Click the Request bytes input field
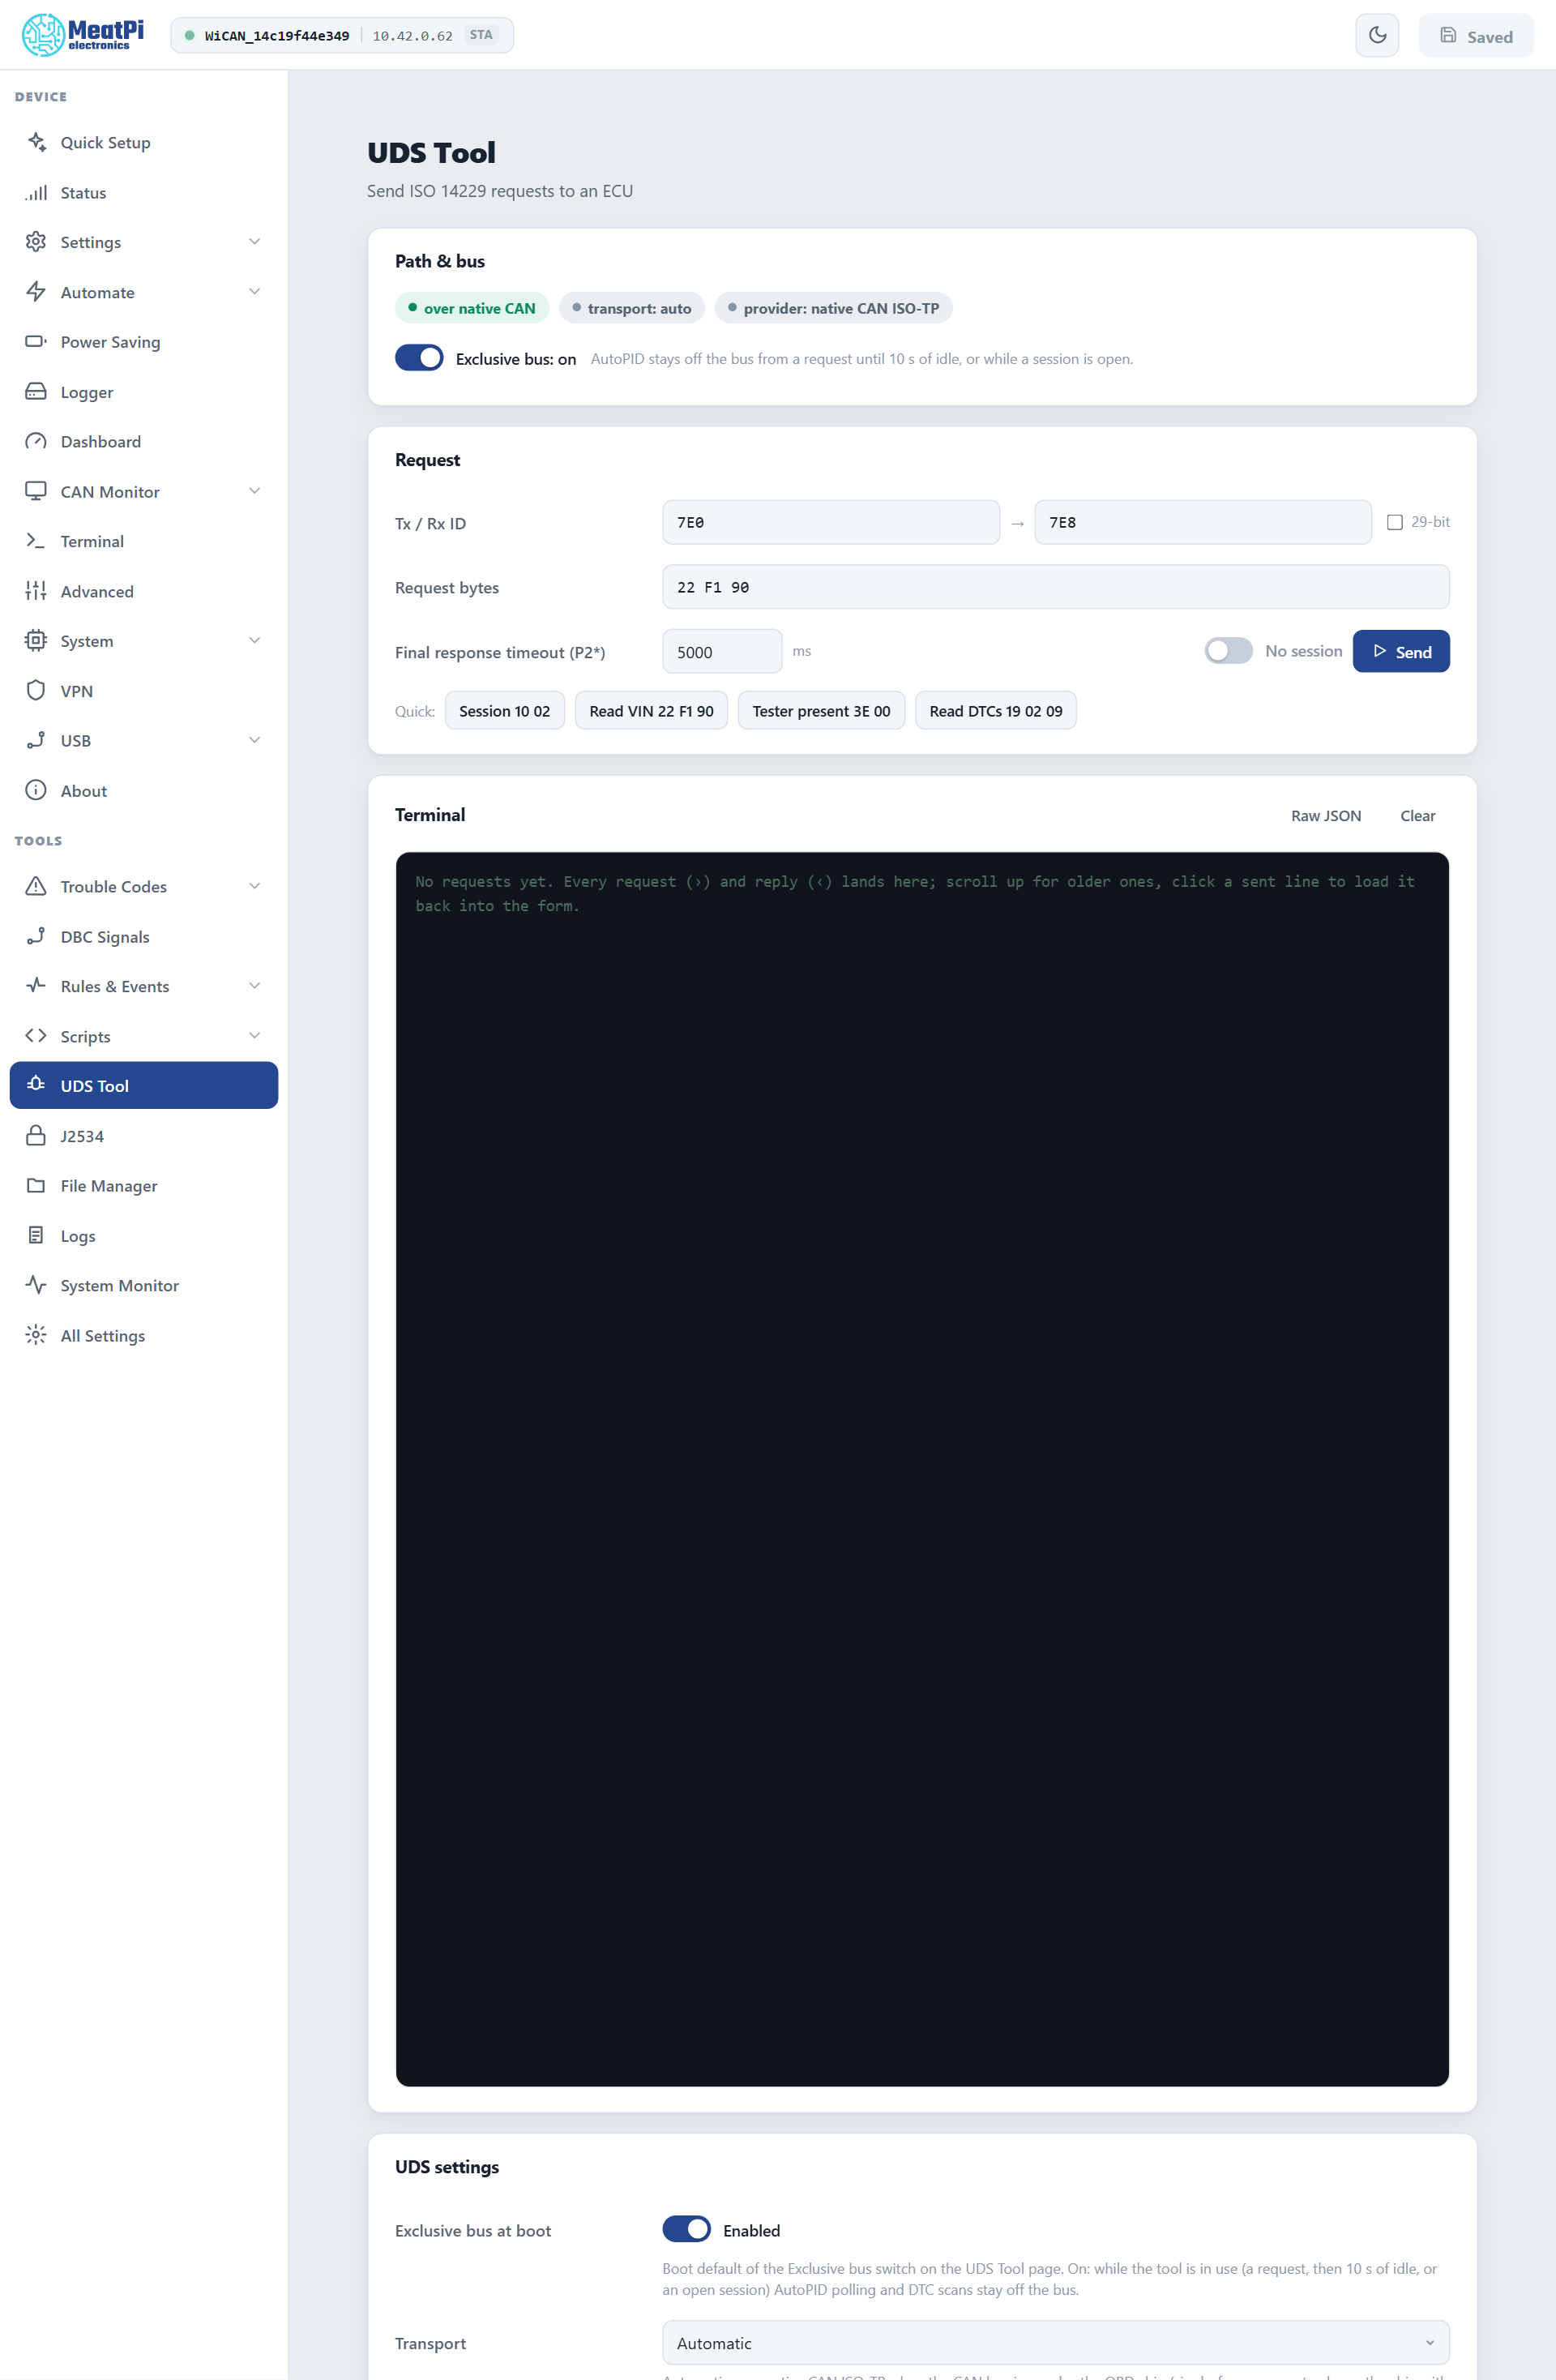The image size is (1556, 2380). point(1055,587)
